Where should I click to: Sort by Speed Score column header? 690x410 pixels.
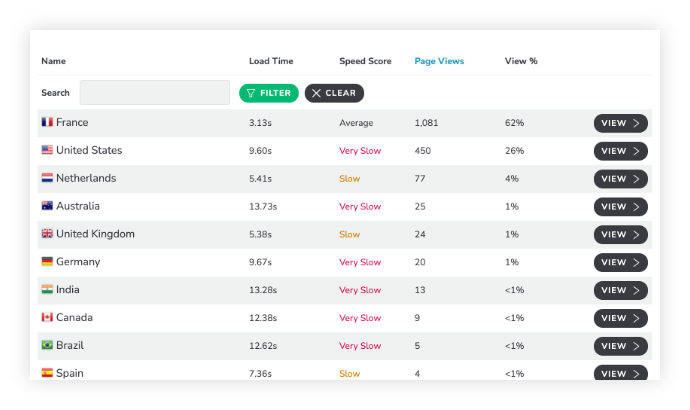(365, 61)
